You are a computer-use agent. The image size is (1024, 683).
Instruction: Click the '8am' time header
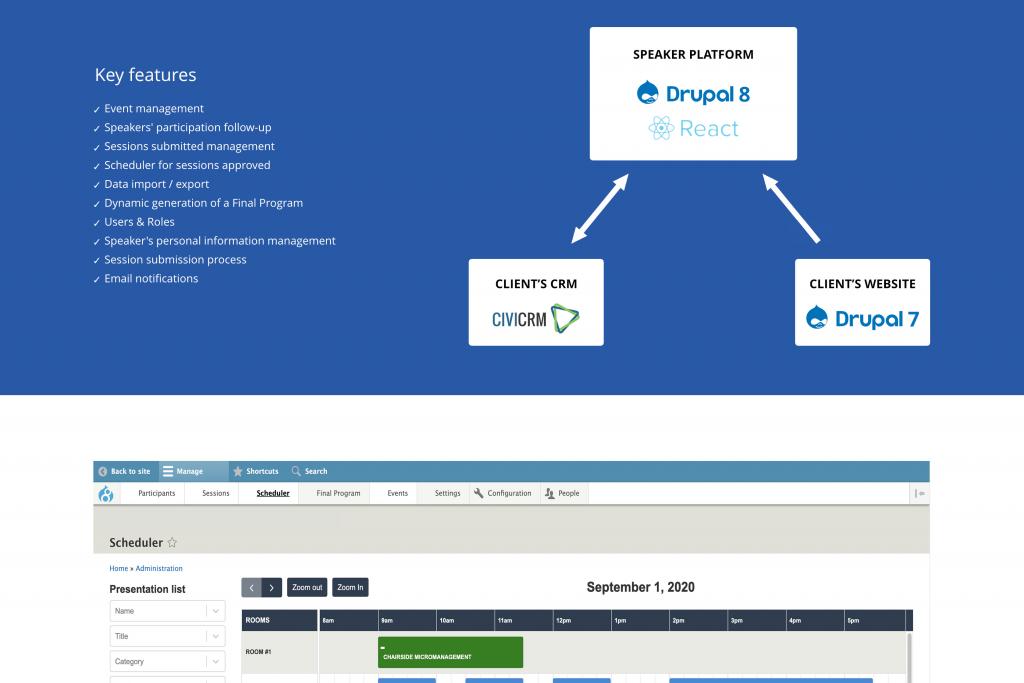point(328,620)
